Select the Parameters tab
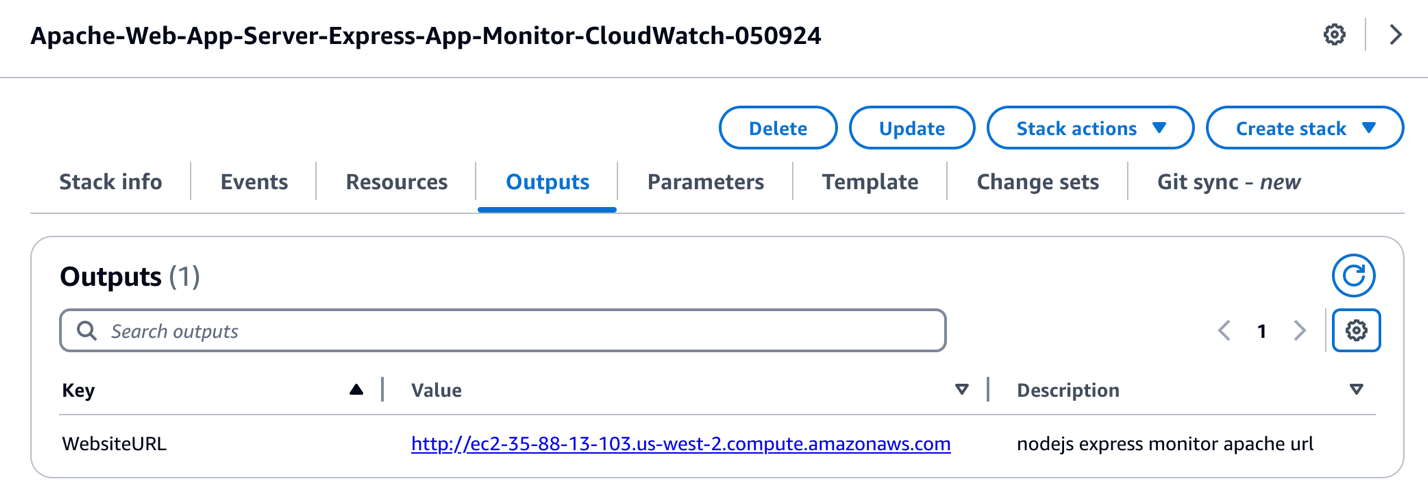The image size is (1428, 499). coord(705,182)
